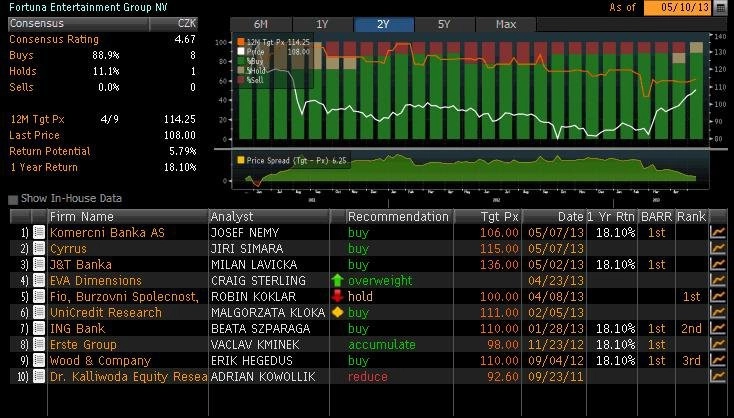
Task: Click orange 12M Tgt Px legend swatch
Action: click(241, 42)
